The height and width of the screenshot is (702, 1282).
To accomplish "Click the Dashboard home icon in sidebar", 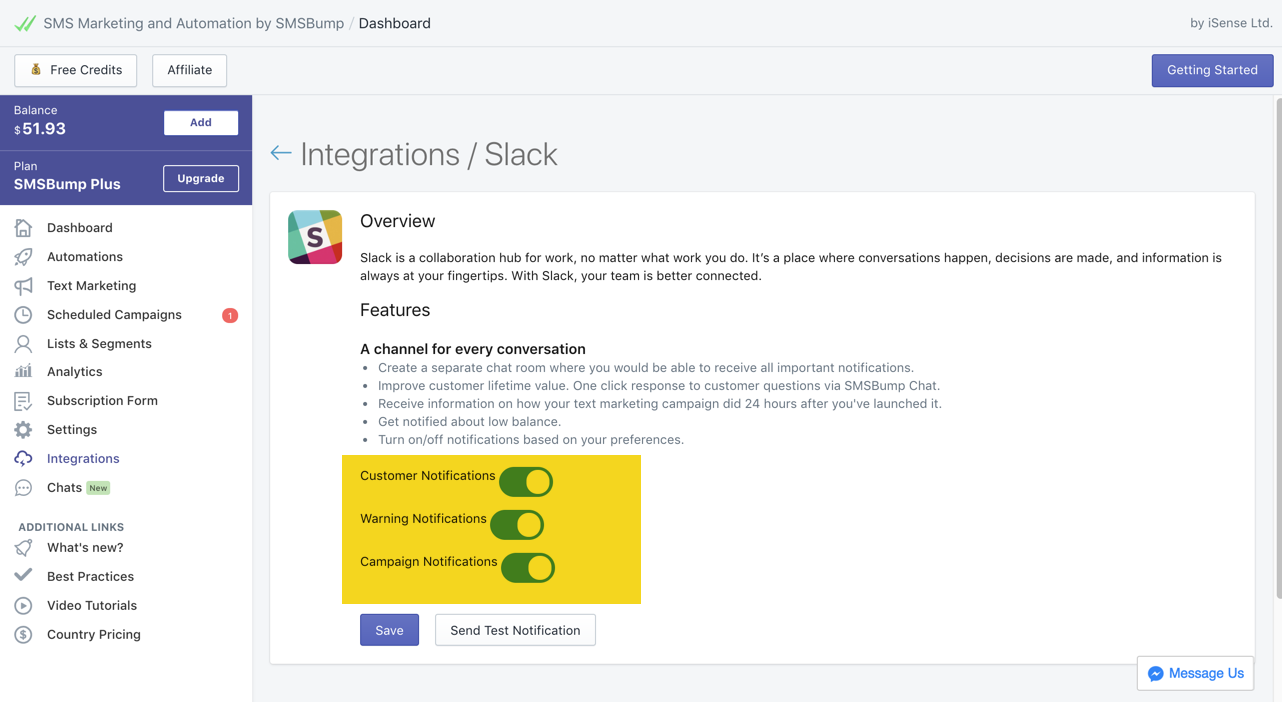I will (x=23, y=228).
